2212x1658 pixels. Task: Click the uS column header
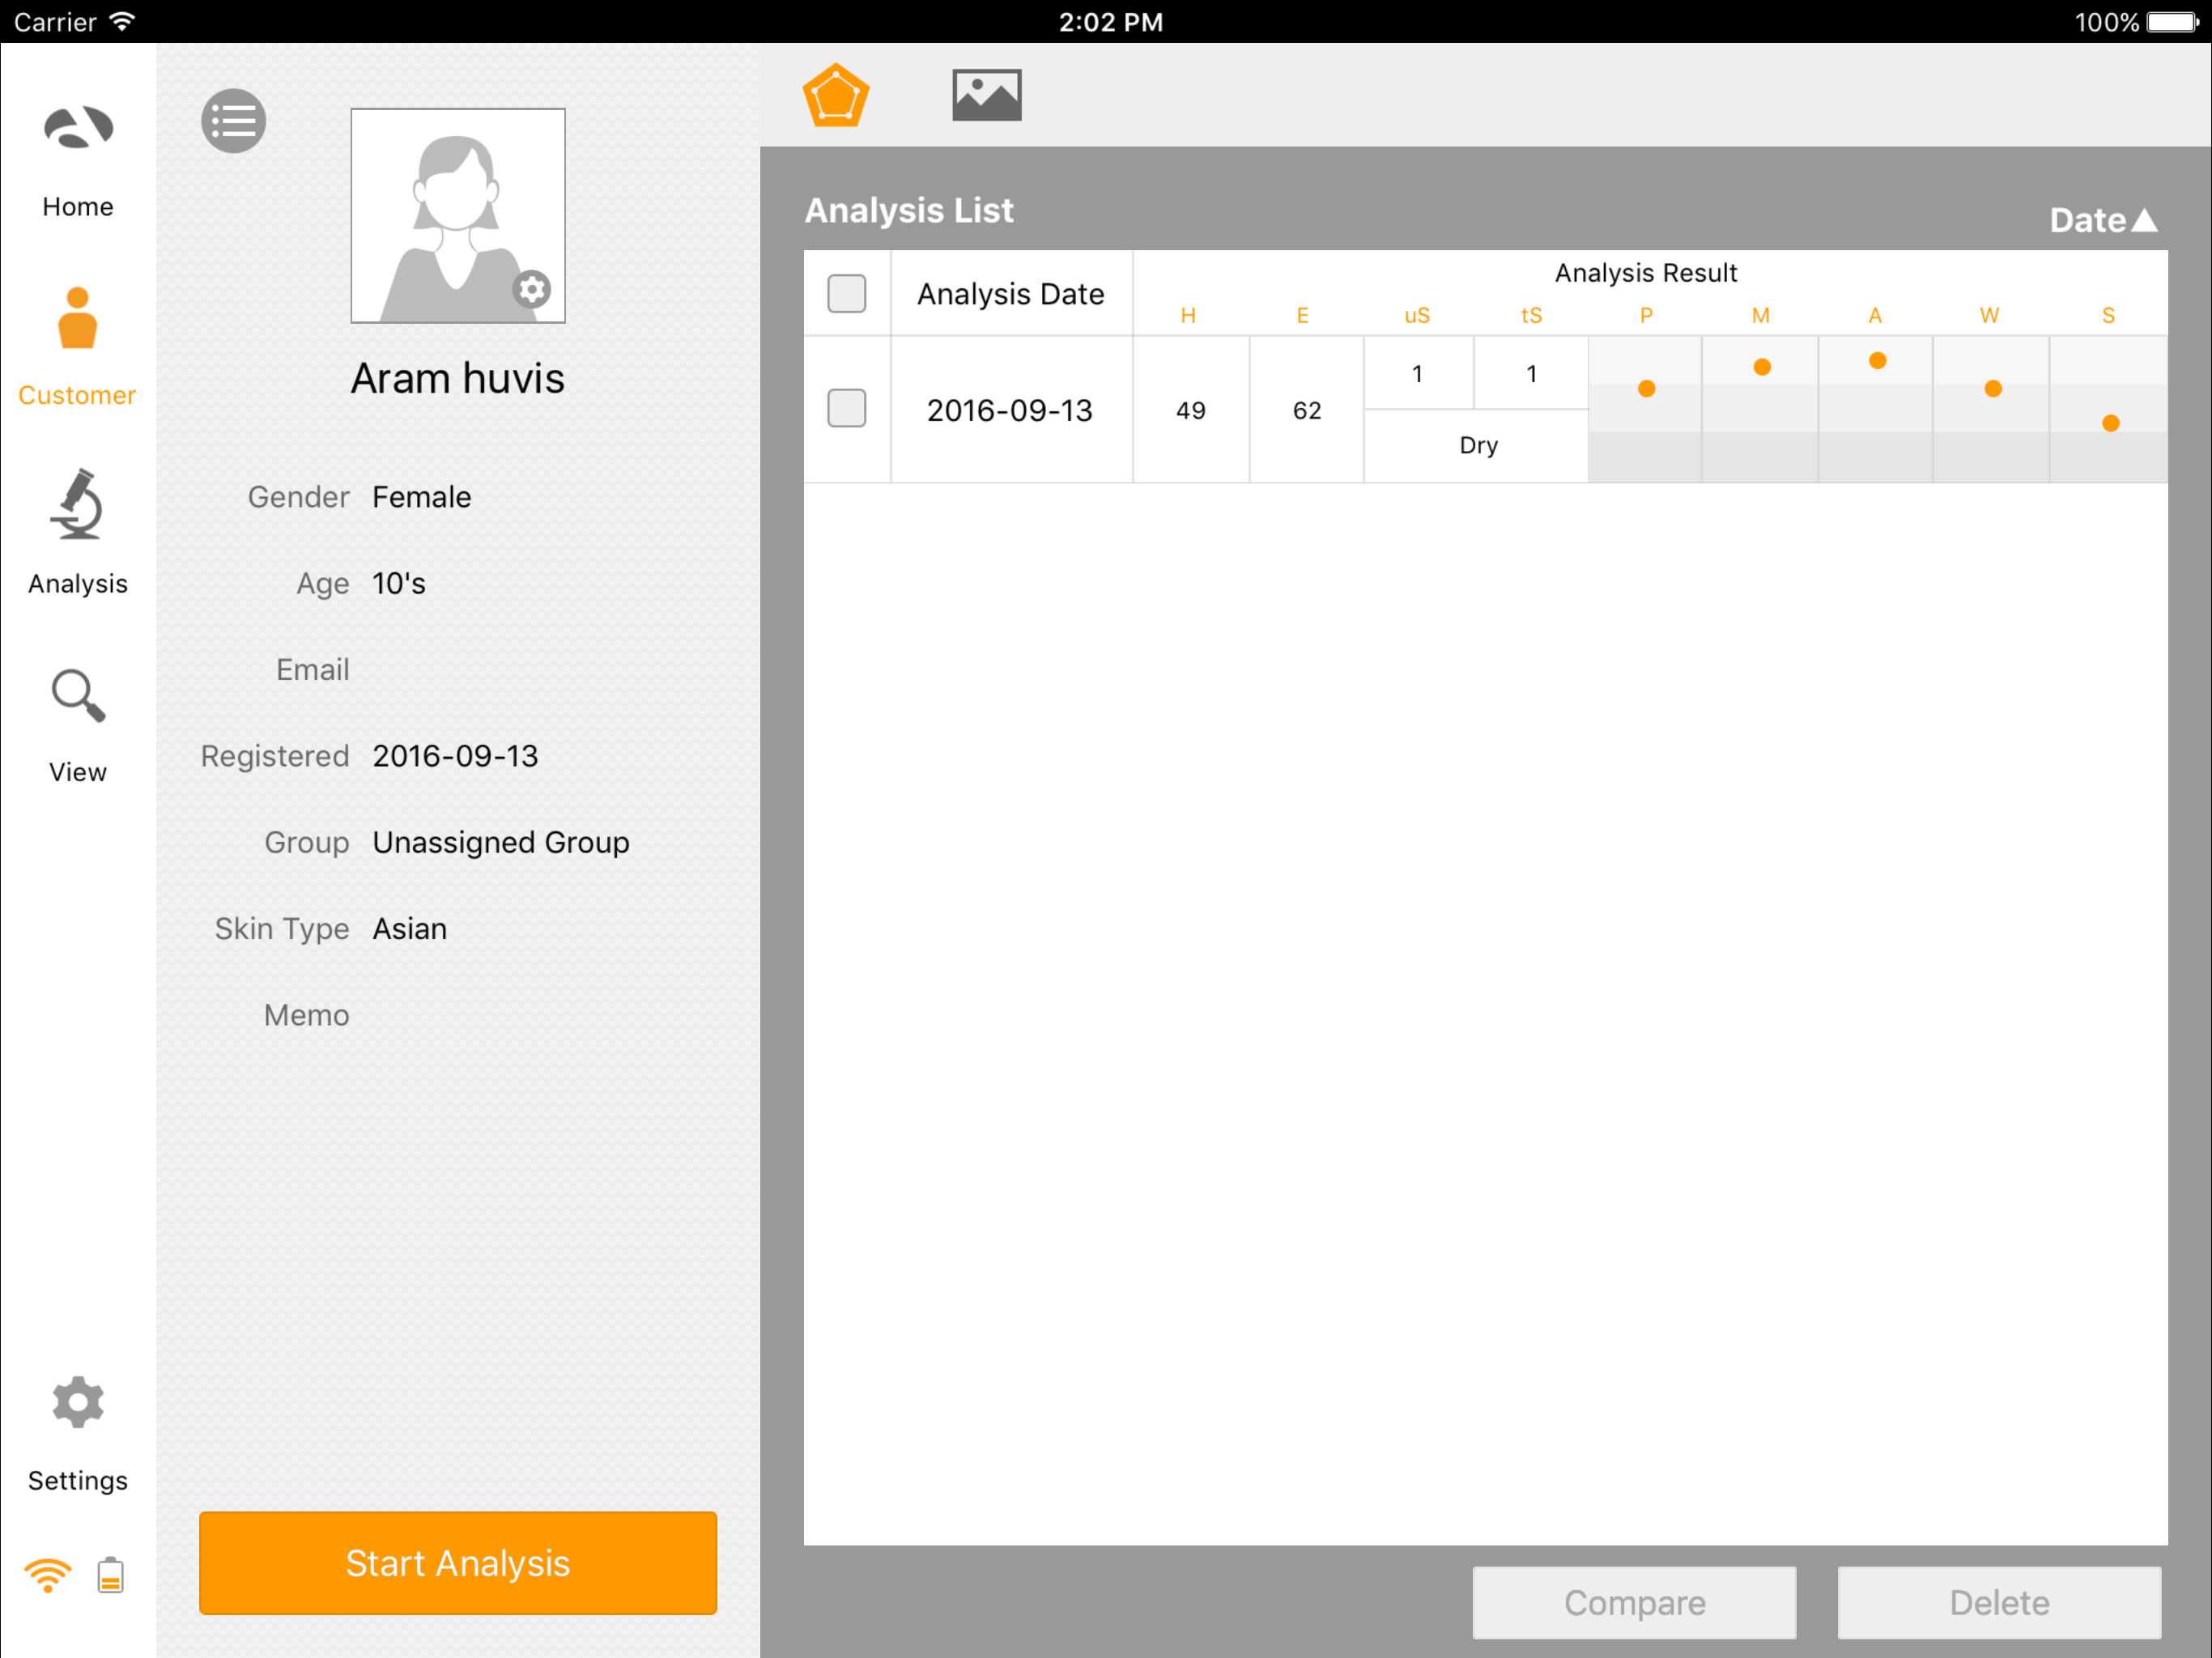[1417, 316]
